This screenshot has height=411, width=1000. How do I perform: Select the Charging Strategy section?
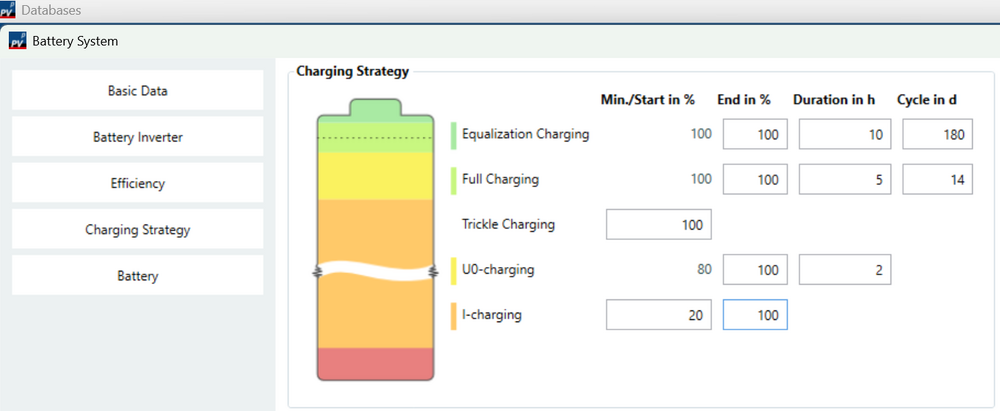(138, 229)
